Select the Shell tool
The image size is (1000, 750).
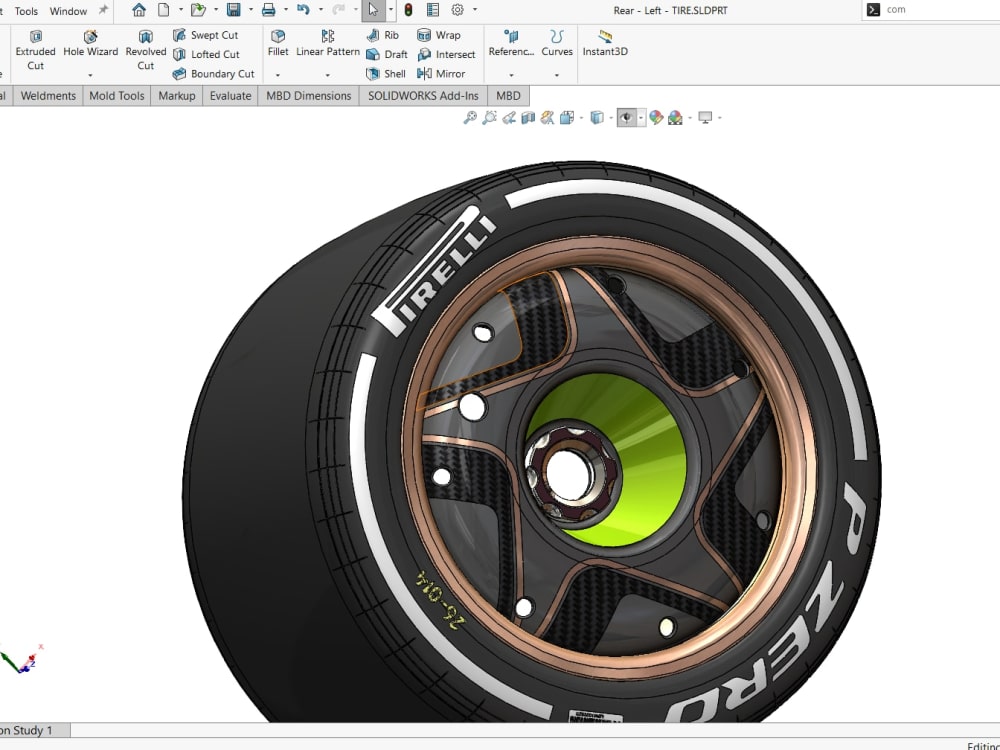tap(386, 74)
